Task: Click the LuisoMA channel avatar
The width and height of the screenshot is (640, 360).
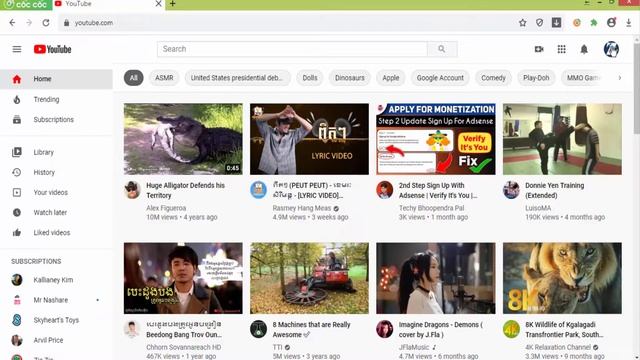Action: coord(511,190)
